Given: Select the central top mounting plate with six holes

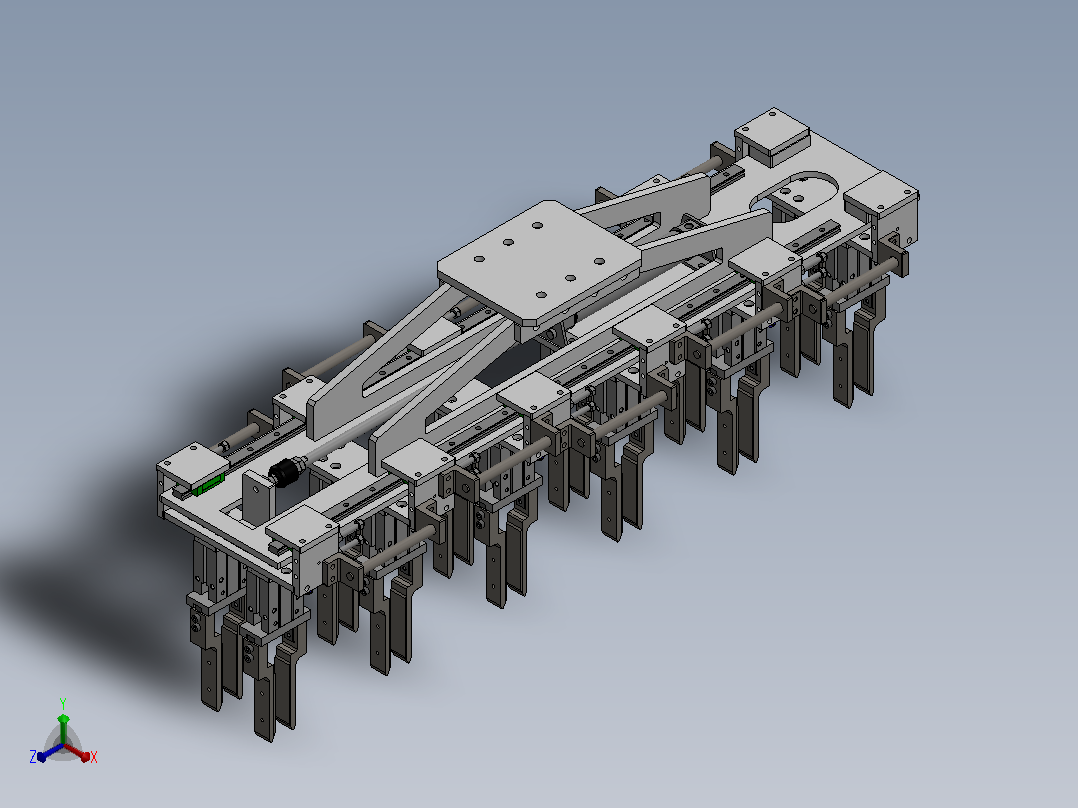Looking at the screenshot, I should (541, 261).
